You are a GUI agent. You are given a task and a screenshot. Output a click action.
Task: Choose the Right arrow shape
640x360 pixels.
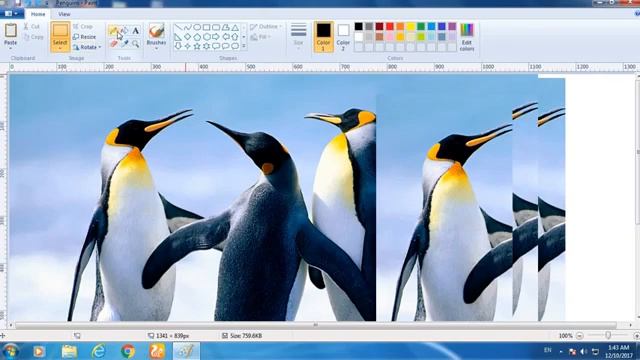tap(216, 37)
